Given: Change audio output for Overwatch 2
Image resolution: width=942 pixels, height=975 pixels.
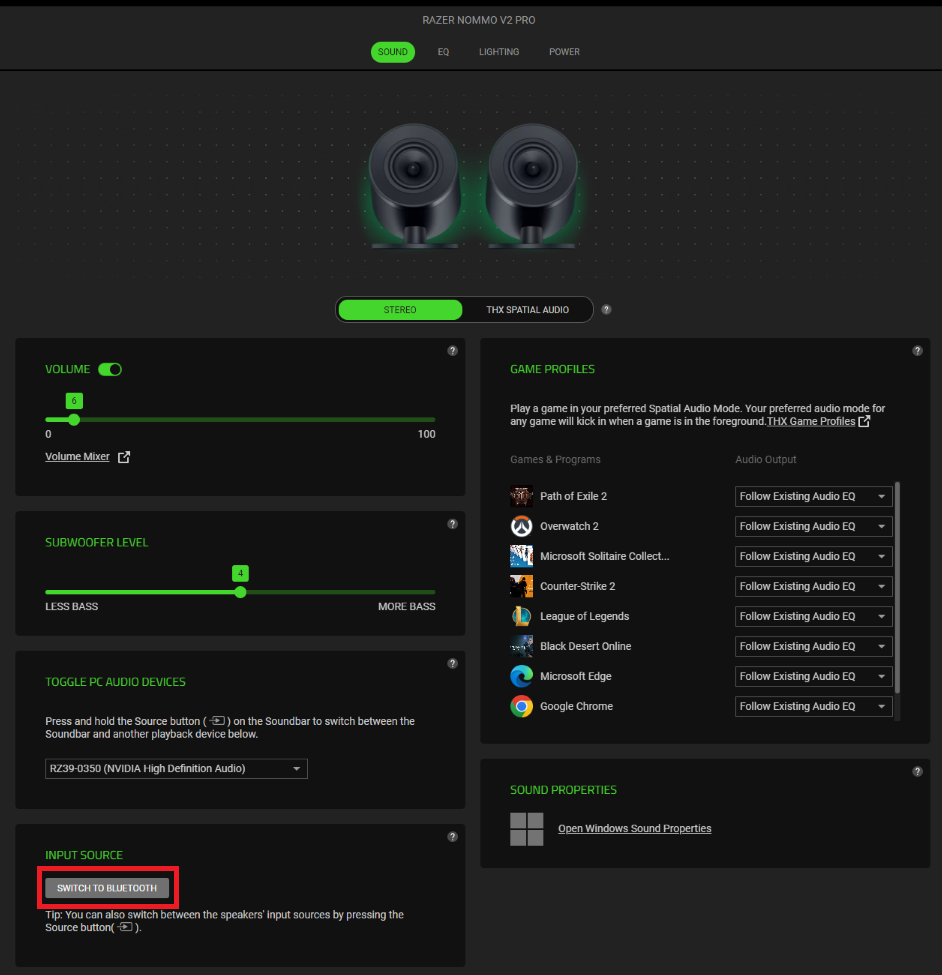Looking at the screenshot, I should pyautogui.click(x=813, y=526).
